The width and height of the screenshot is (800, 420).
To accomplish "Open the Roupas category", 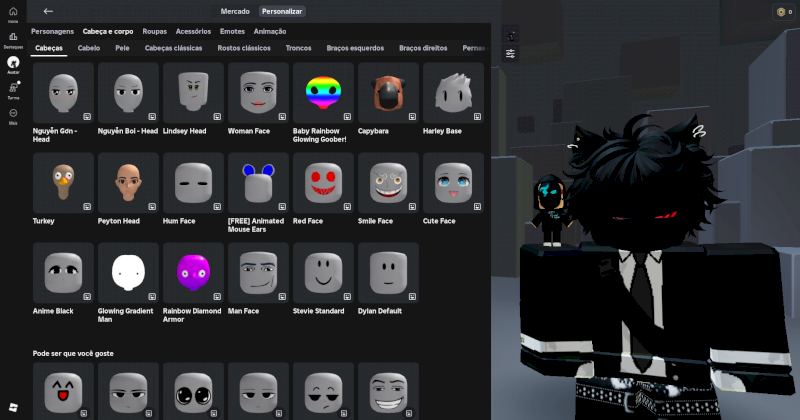I will [x=155, y=31].
